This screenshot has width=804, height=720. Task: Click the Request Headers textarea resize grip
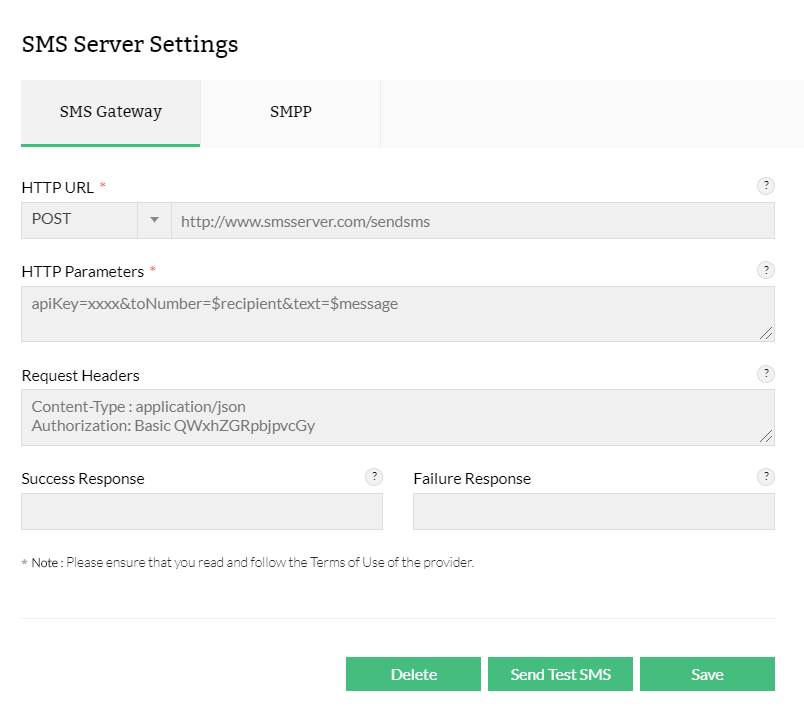coord(766,436)
